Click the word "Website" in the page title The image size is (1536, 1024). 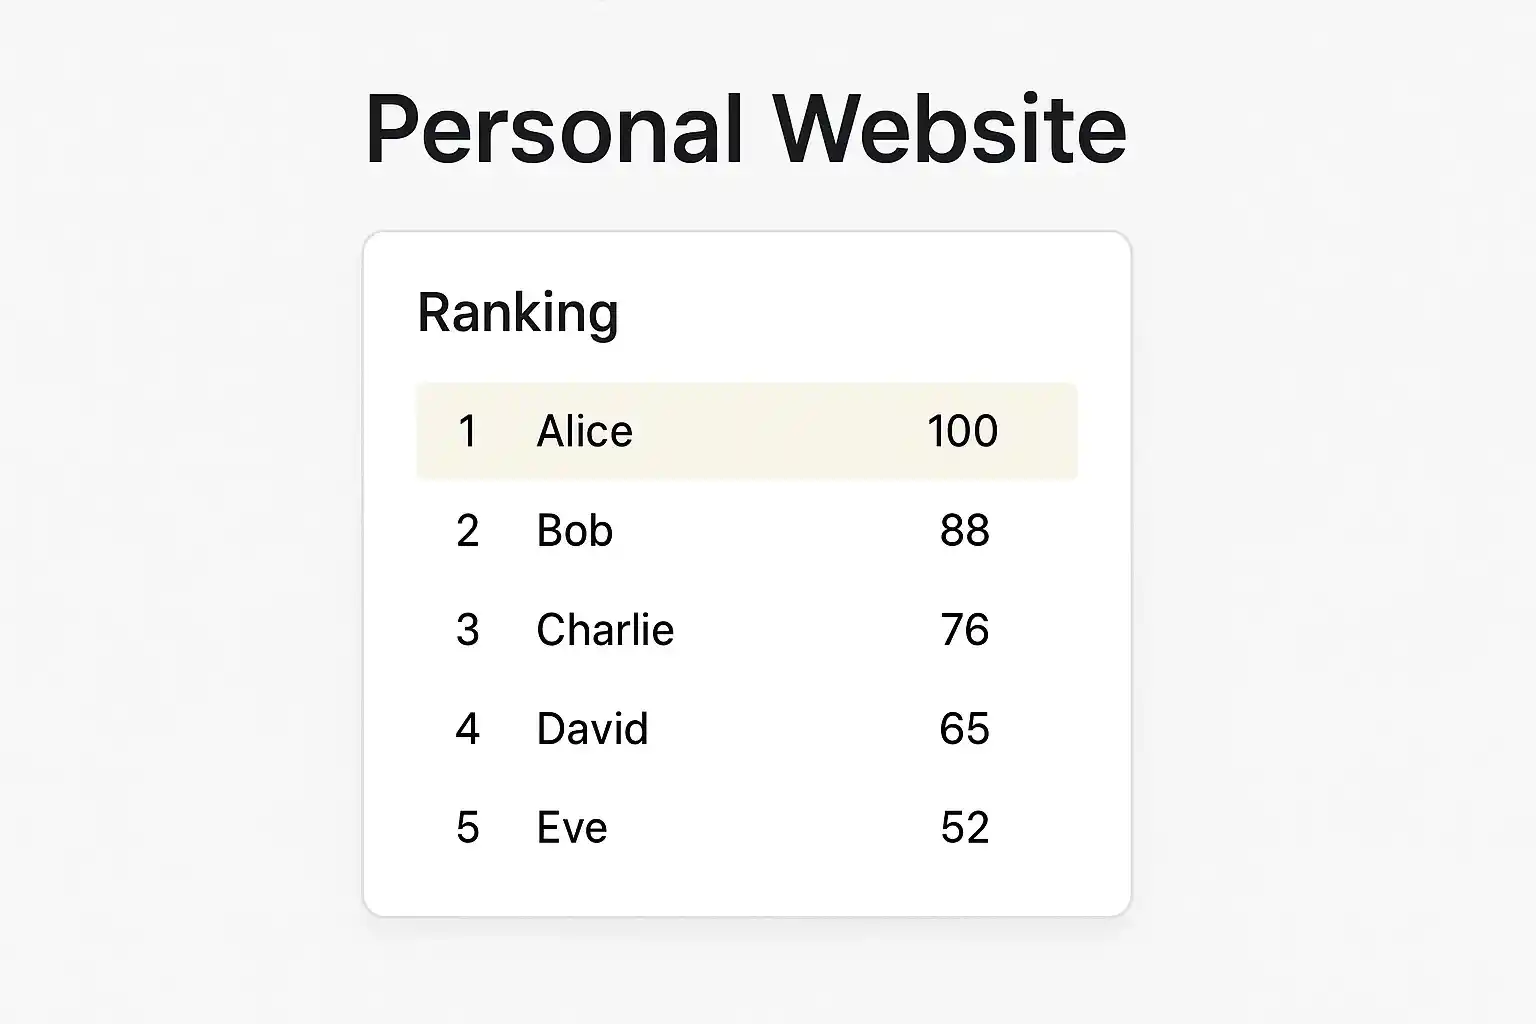click(949, 130)
